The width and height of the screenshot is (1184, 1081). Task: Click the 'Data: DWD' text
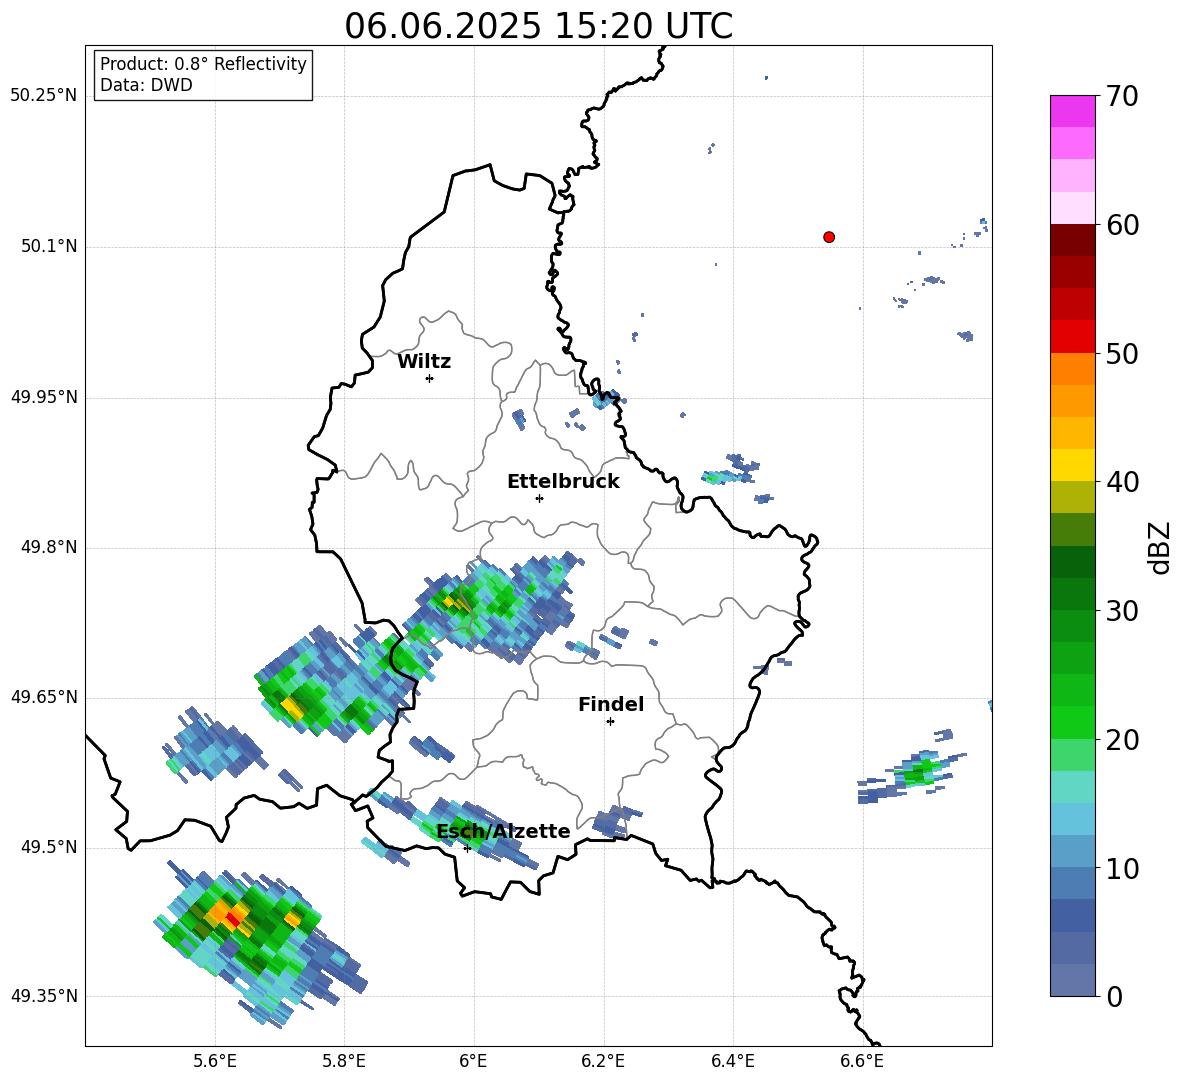pyautogui.click(x=146, y=85)
